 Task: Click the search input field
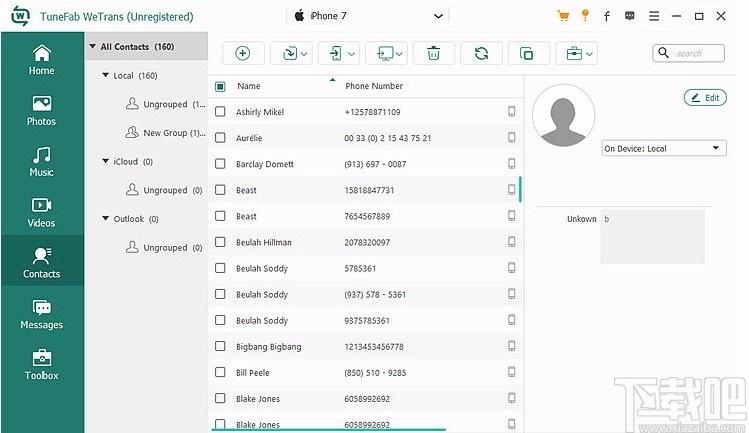tap(689, 53)
